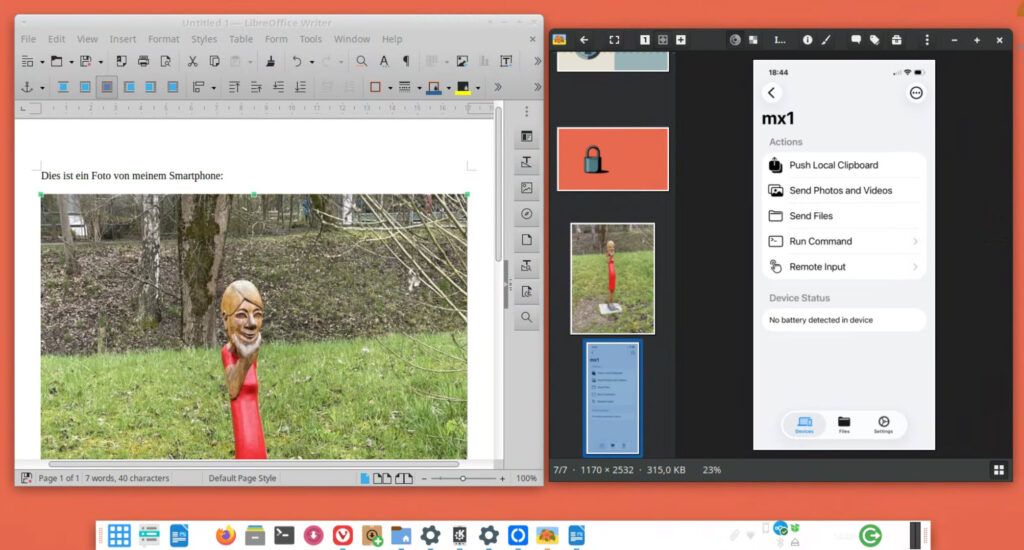The height and width of the screenshot is (550, 1024).
Task: Click the tag icon in image viewer
Action: (874, 40)
